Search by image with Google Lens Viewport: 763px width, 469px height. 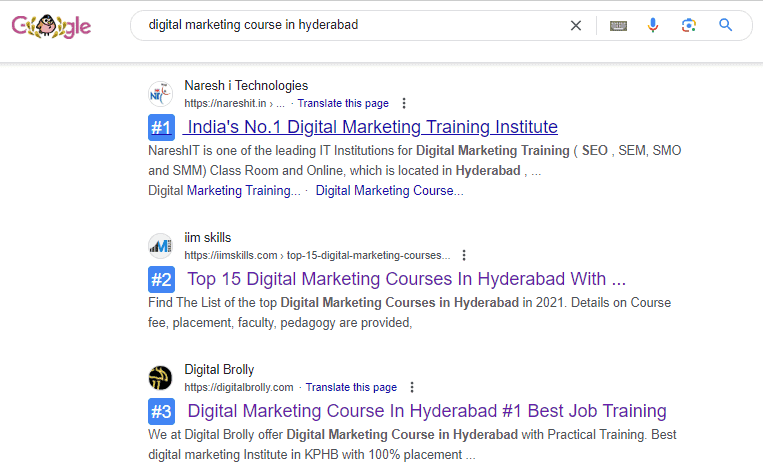(x=688, y=26)
